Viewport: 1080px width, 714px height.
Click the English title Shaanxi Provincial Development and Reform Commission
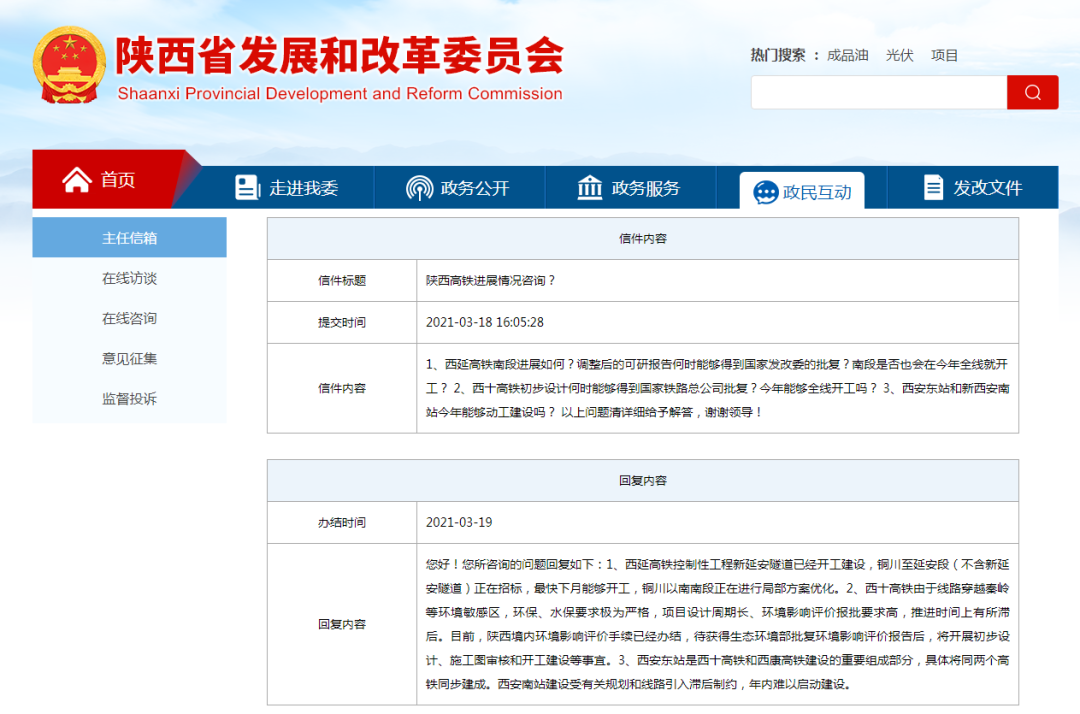point(340,94)
